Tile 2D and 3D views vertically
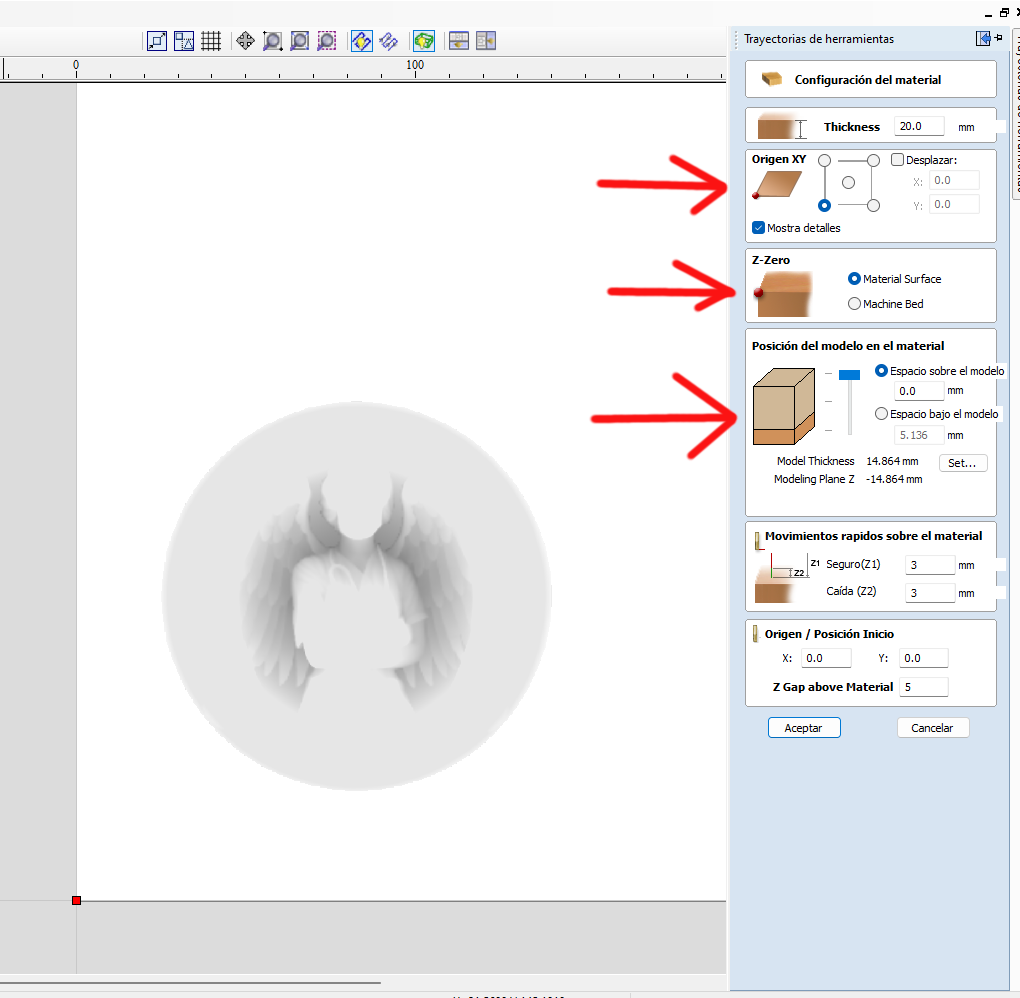This screenshot has width=1020, height=998. [x=486, y=41]
